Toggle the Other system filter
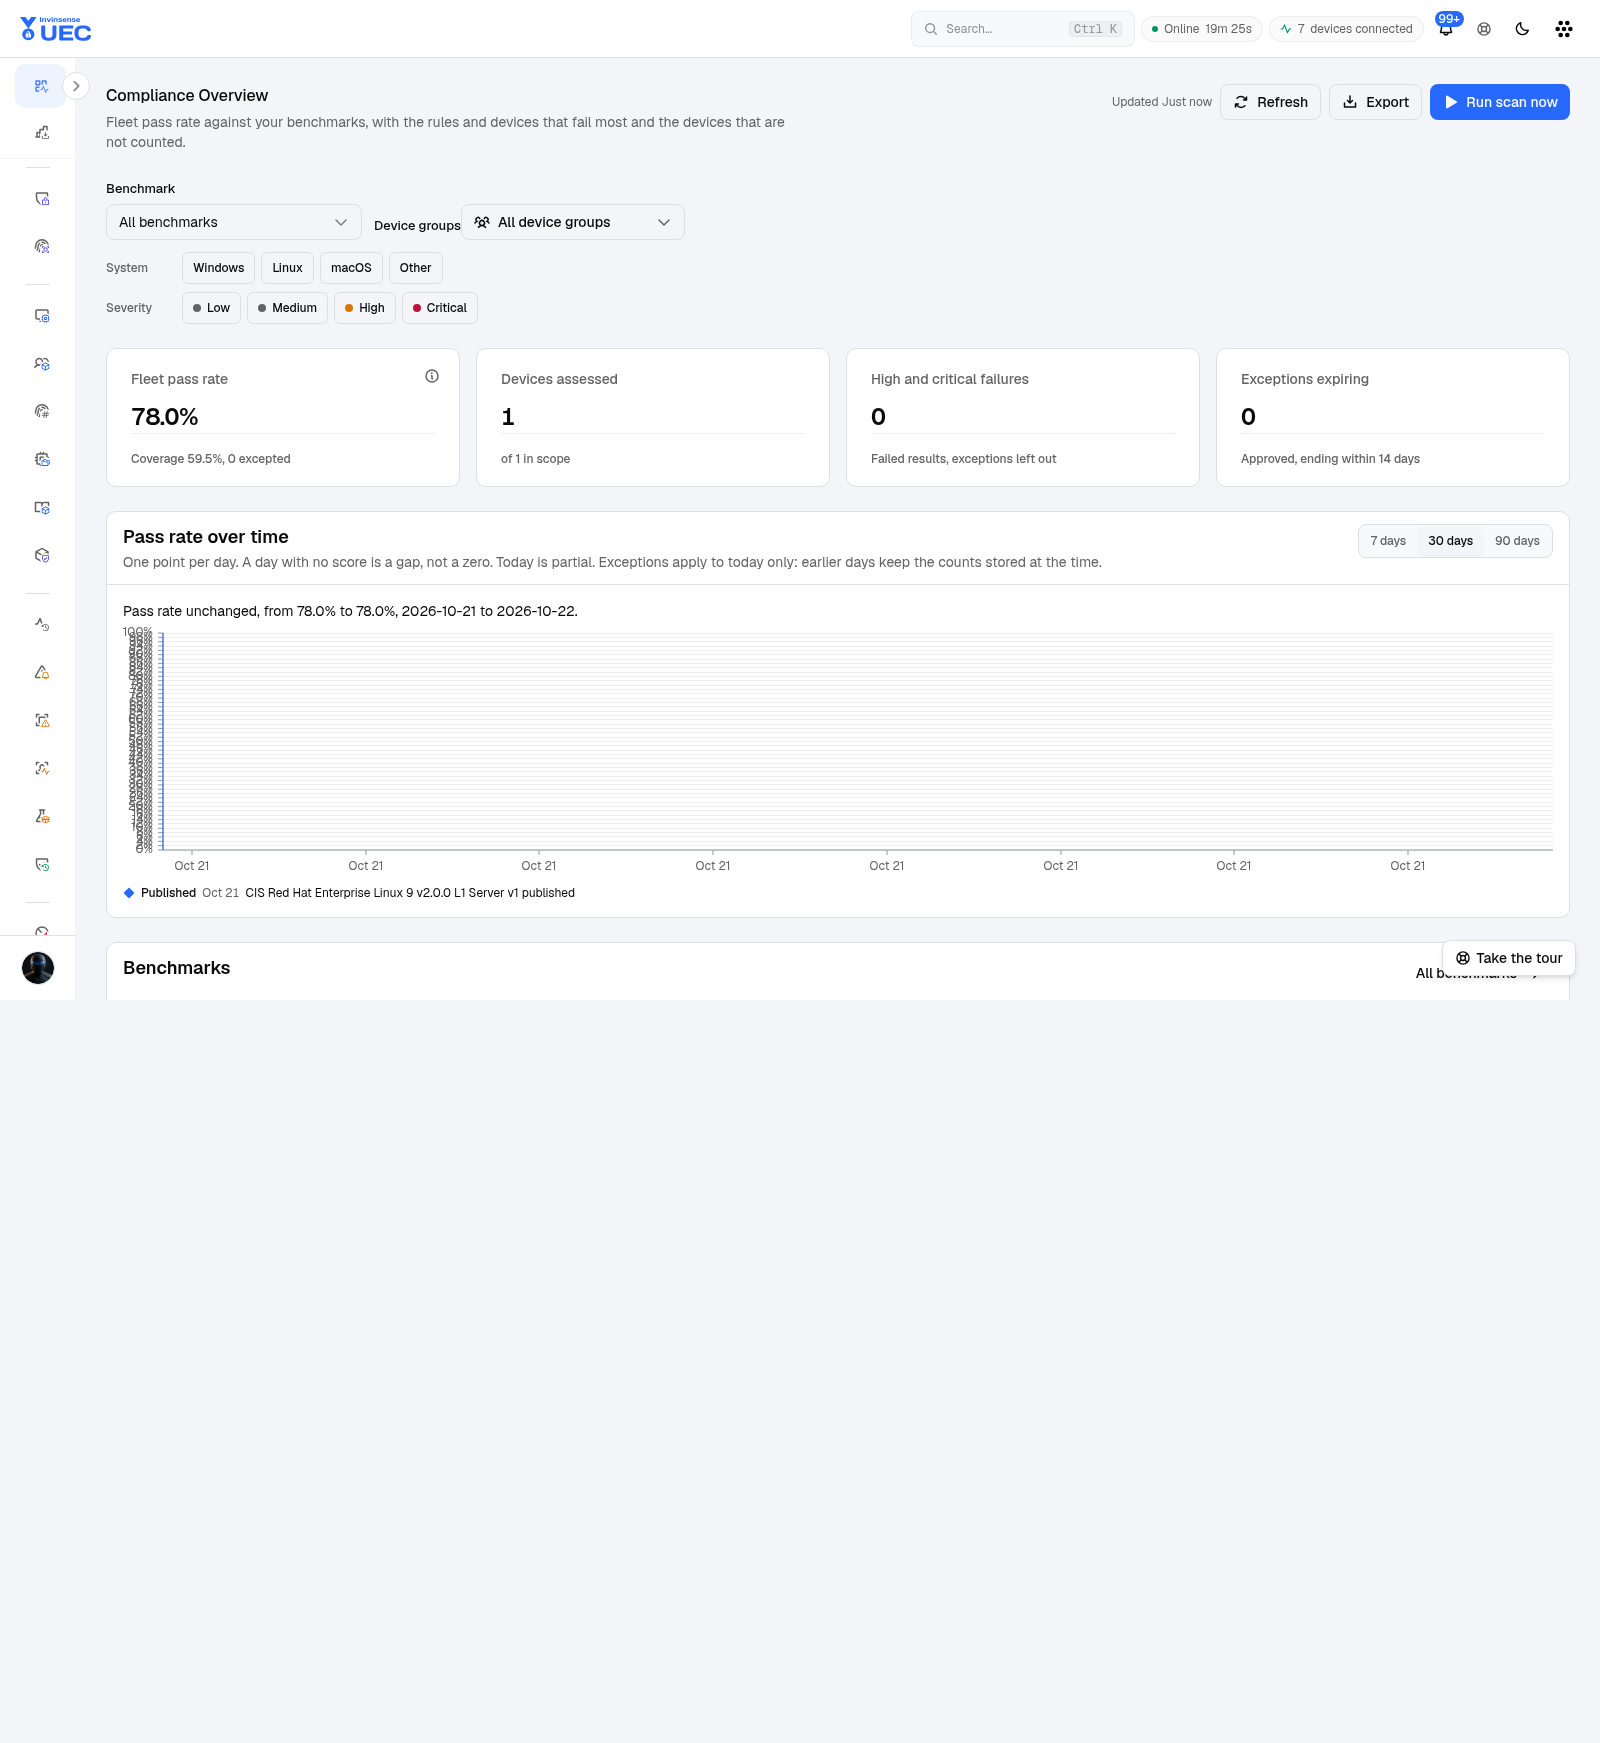The height and width of the screenshot is (1743, 1600). point(415,268)
